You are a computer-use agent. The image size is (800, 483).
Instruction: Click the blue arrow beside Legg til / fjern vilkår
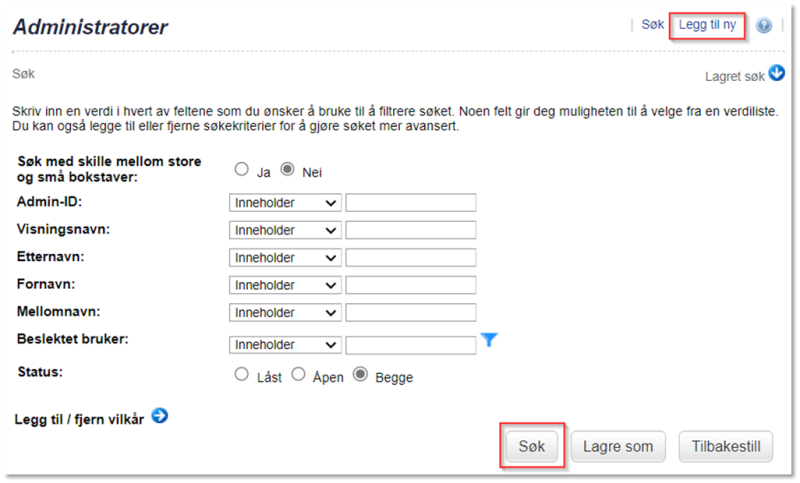(160, 416)
